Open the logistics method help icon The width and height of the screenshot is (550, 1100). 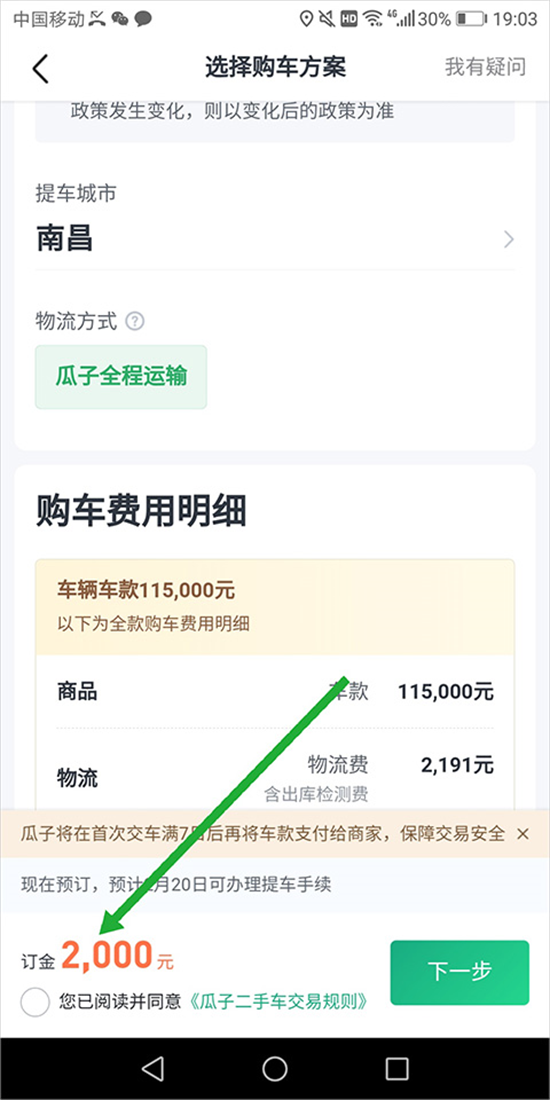tap(135, 321)
